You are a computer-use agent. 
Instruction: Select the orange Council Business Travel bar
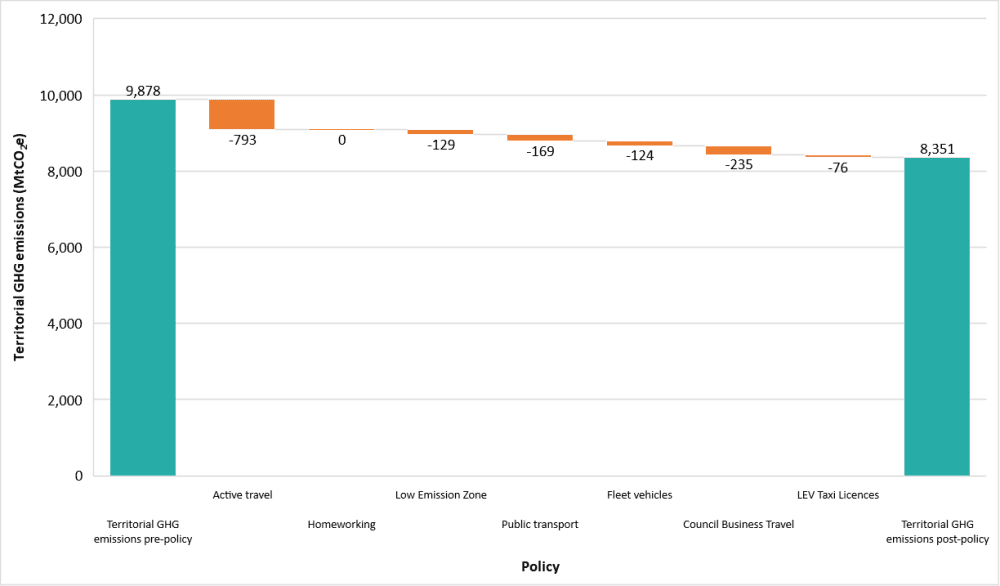click(x=738, y=150)
